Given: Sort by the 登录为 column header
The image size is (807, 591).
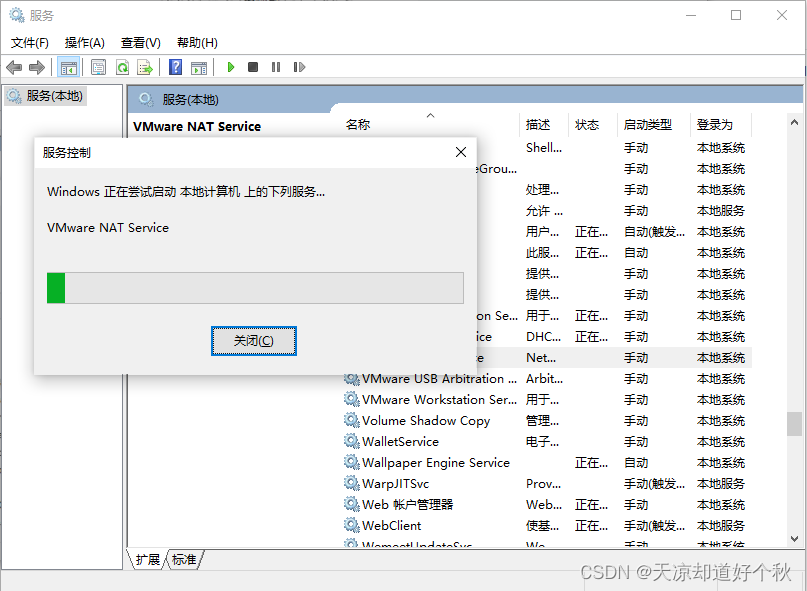Looking at the screenshot, I should tap(721, 125).
